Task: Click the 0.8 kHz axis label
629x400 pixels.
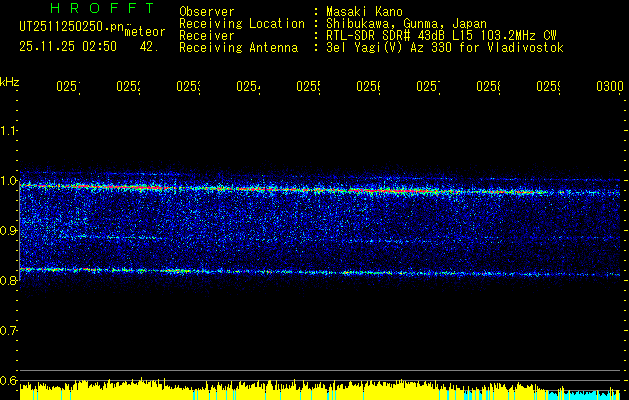Action: 9,280
